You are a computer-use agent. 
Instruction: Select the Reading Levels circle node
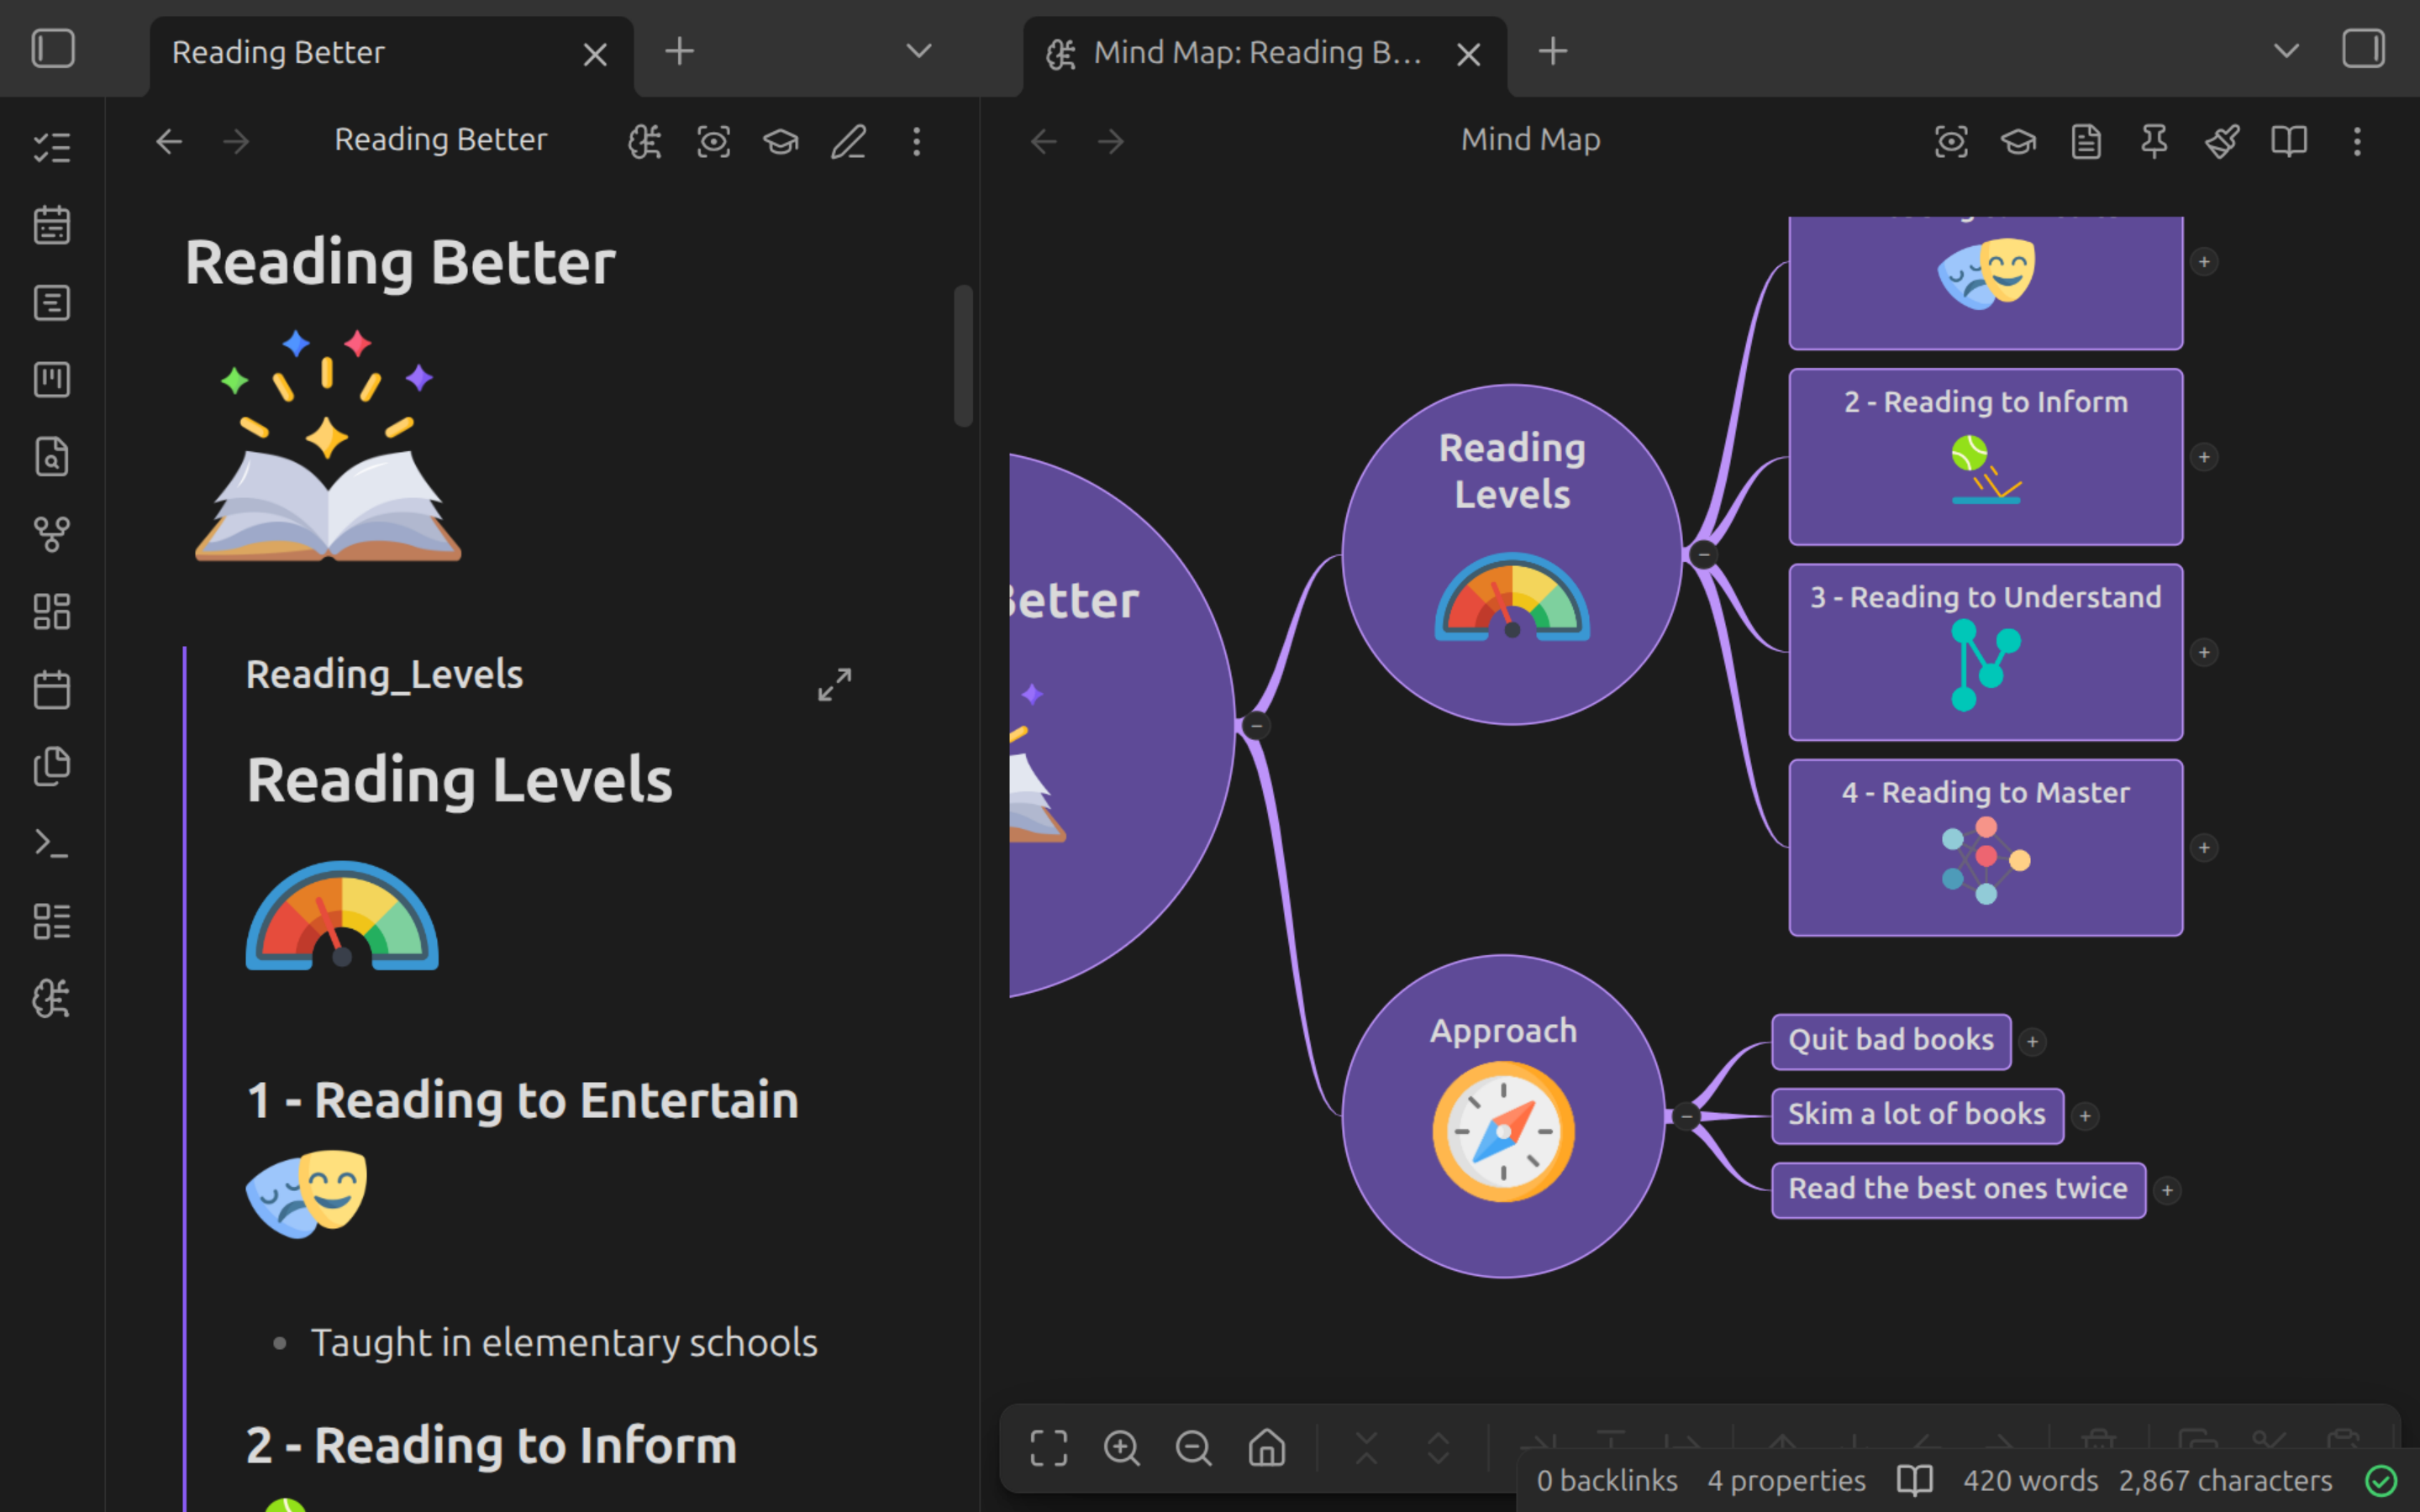click(1512, 554)
